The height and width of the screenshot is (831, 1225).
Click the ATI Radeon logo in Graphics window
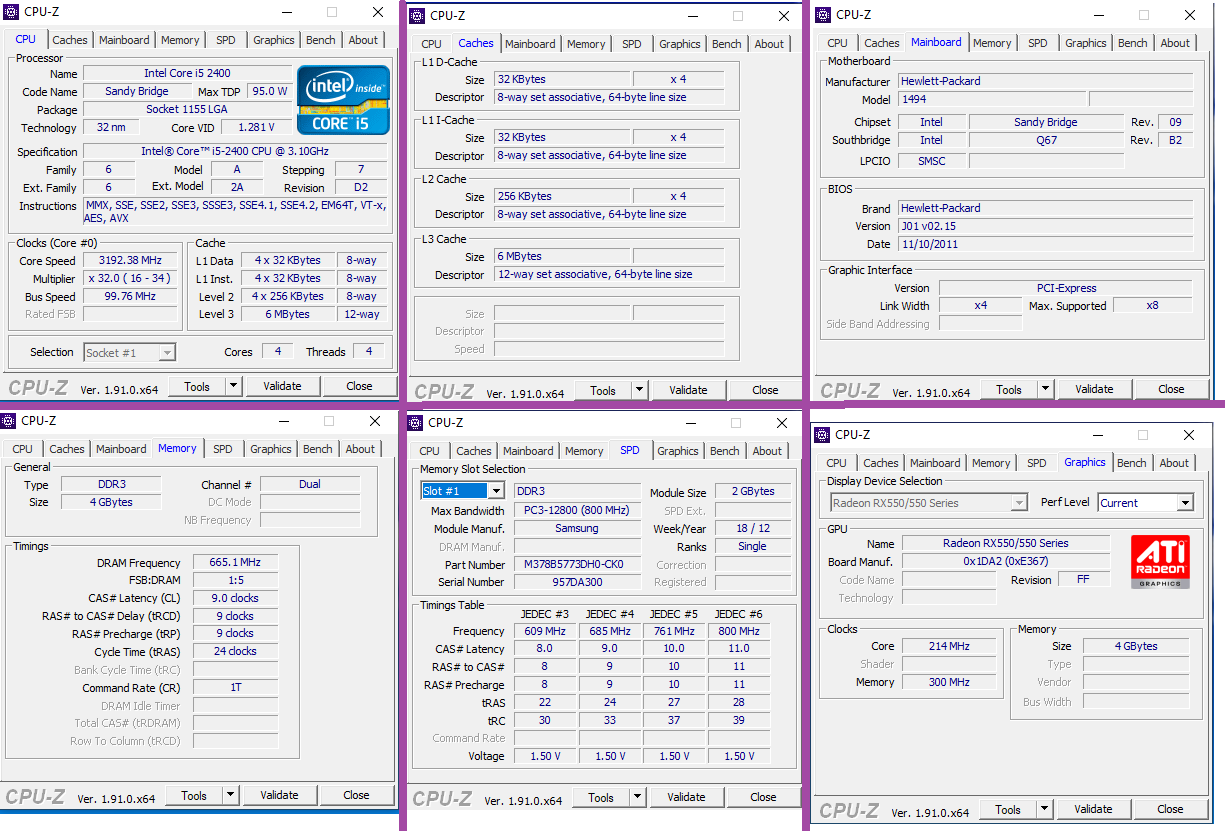[1160, 562]
